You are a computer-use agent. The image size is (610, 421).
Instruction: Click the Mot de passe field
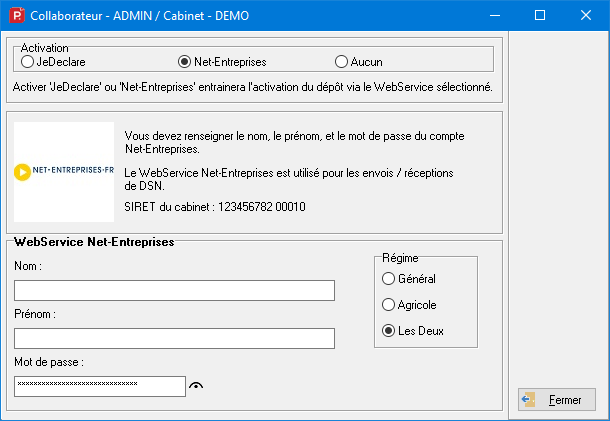pos(100,386)
